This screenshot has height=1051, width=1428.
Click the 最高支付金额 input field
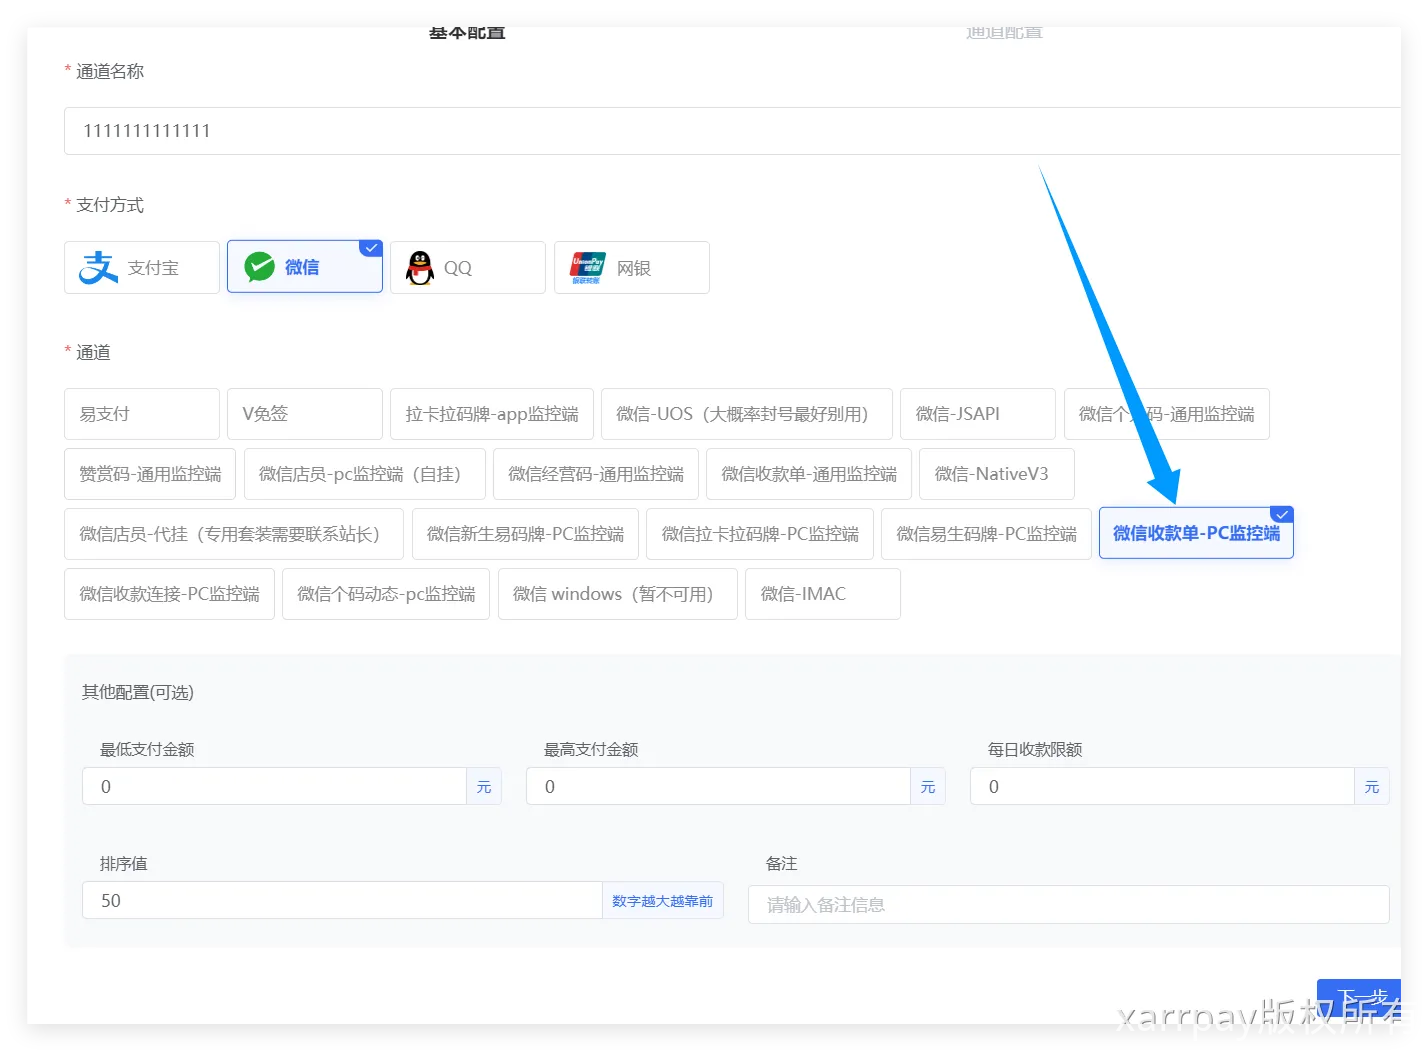tap(717, 787)
